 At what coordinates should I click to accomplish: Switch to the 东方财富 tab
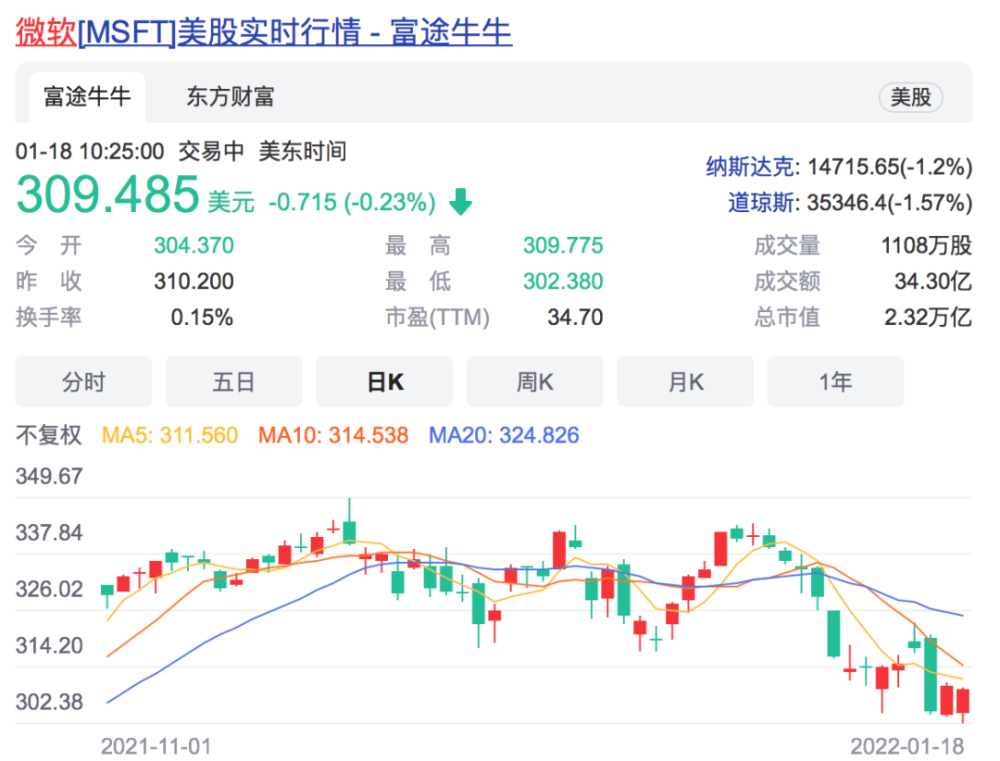pos(230,98)
